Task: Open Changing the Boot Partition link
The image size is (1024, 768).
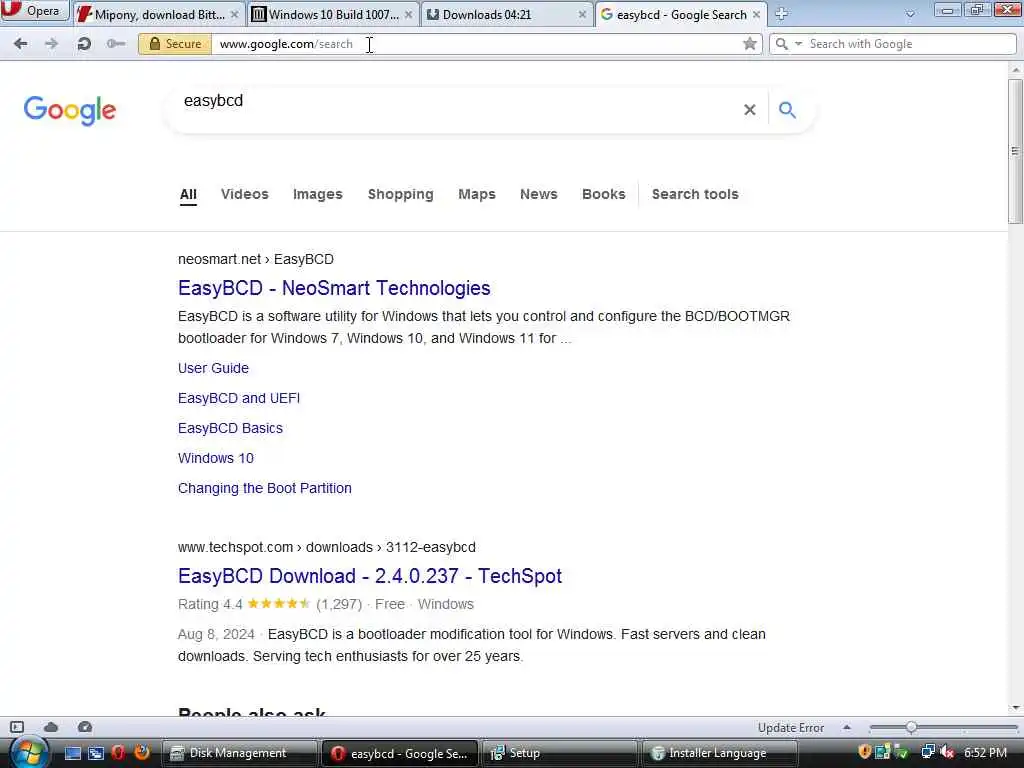Action: click(264, 488)
